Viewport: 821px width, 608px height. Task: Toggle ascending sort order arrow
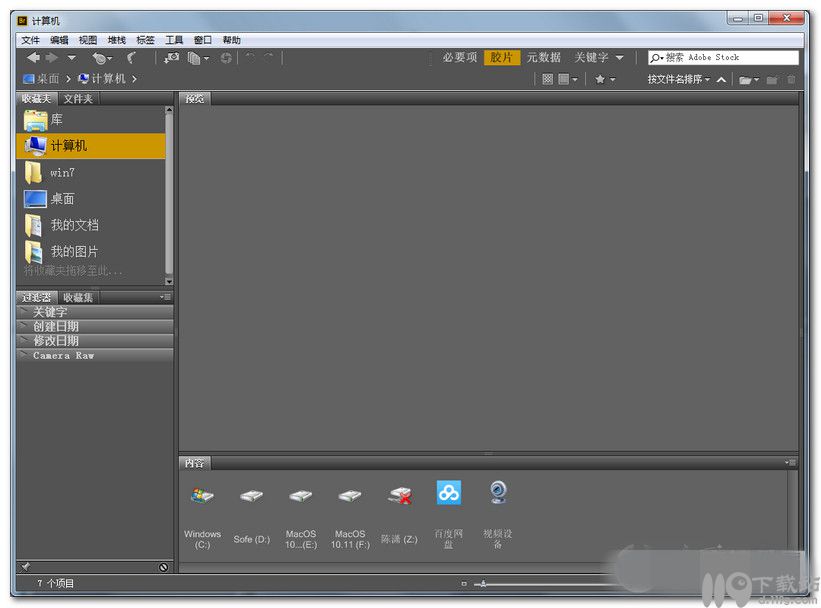tap(722, 80)
